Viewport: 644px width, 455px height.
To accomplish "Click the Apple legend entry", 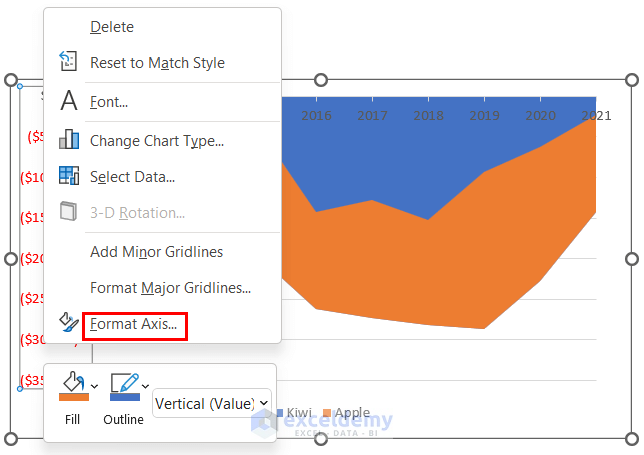I will pyautogui.click(x=346, y=412).
